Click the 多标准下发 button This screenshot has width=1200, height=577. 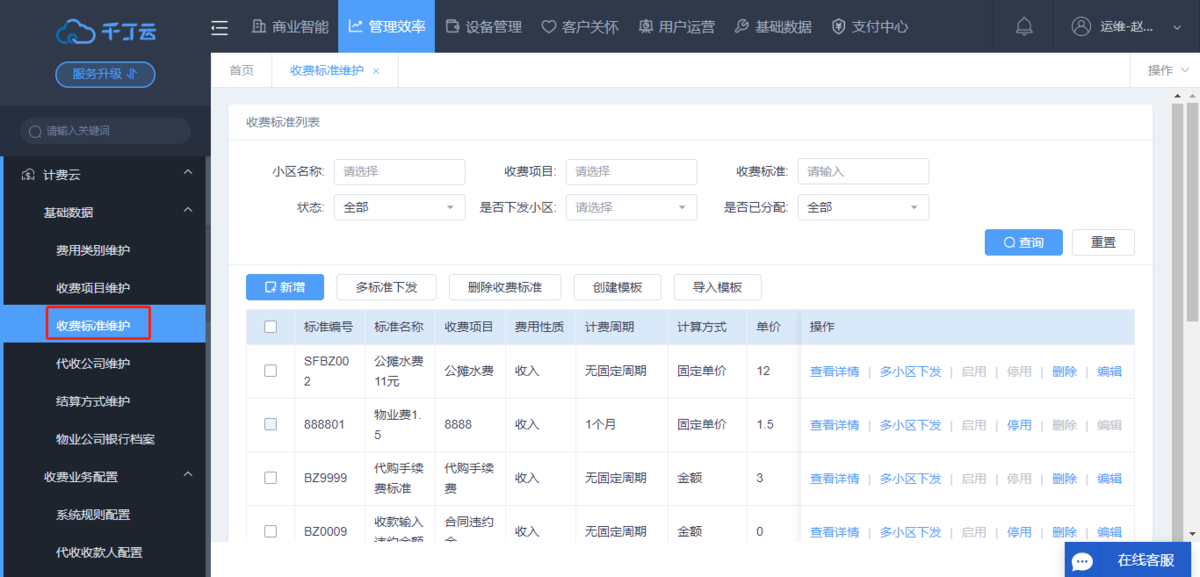pyautogui.click(x=386, y=287)
